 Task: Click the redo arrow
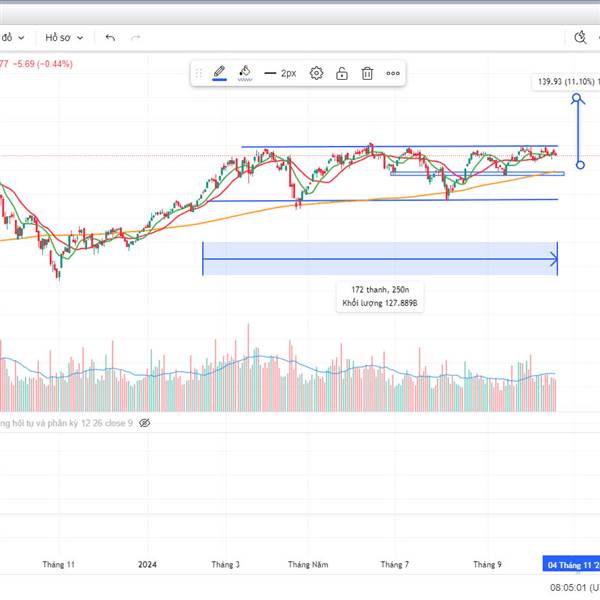click(x=135, y=37)
